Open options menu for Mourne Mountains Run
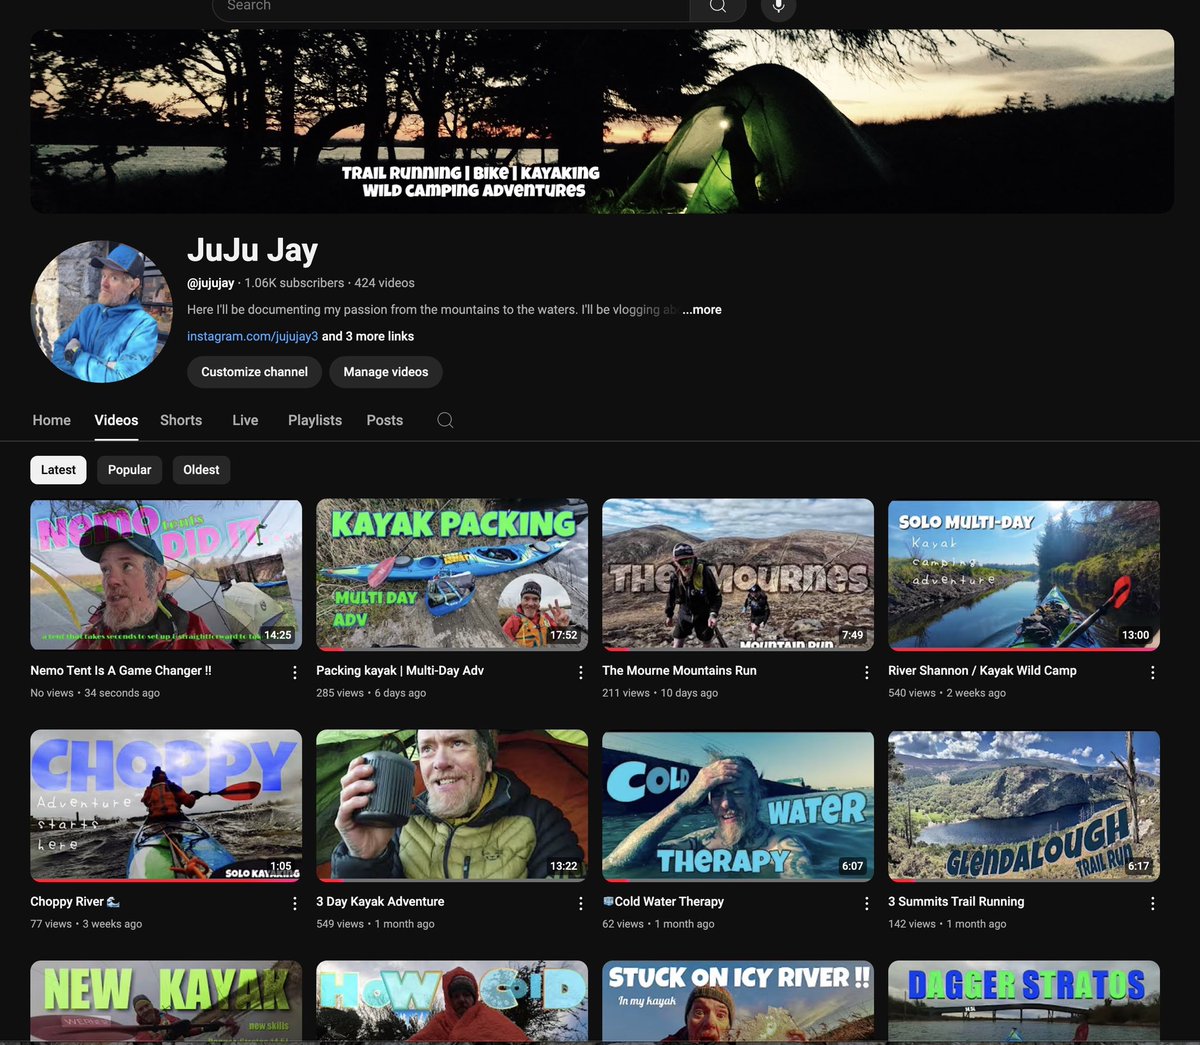The image size is (1200, 1045). [x=867, y=673]
